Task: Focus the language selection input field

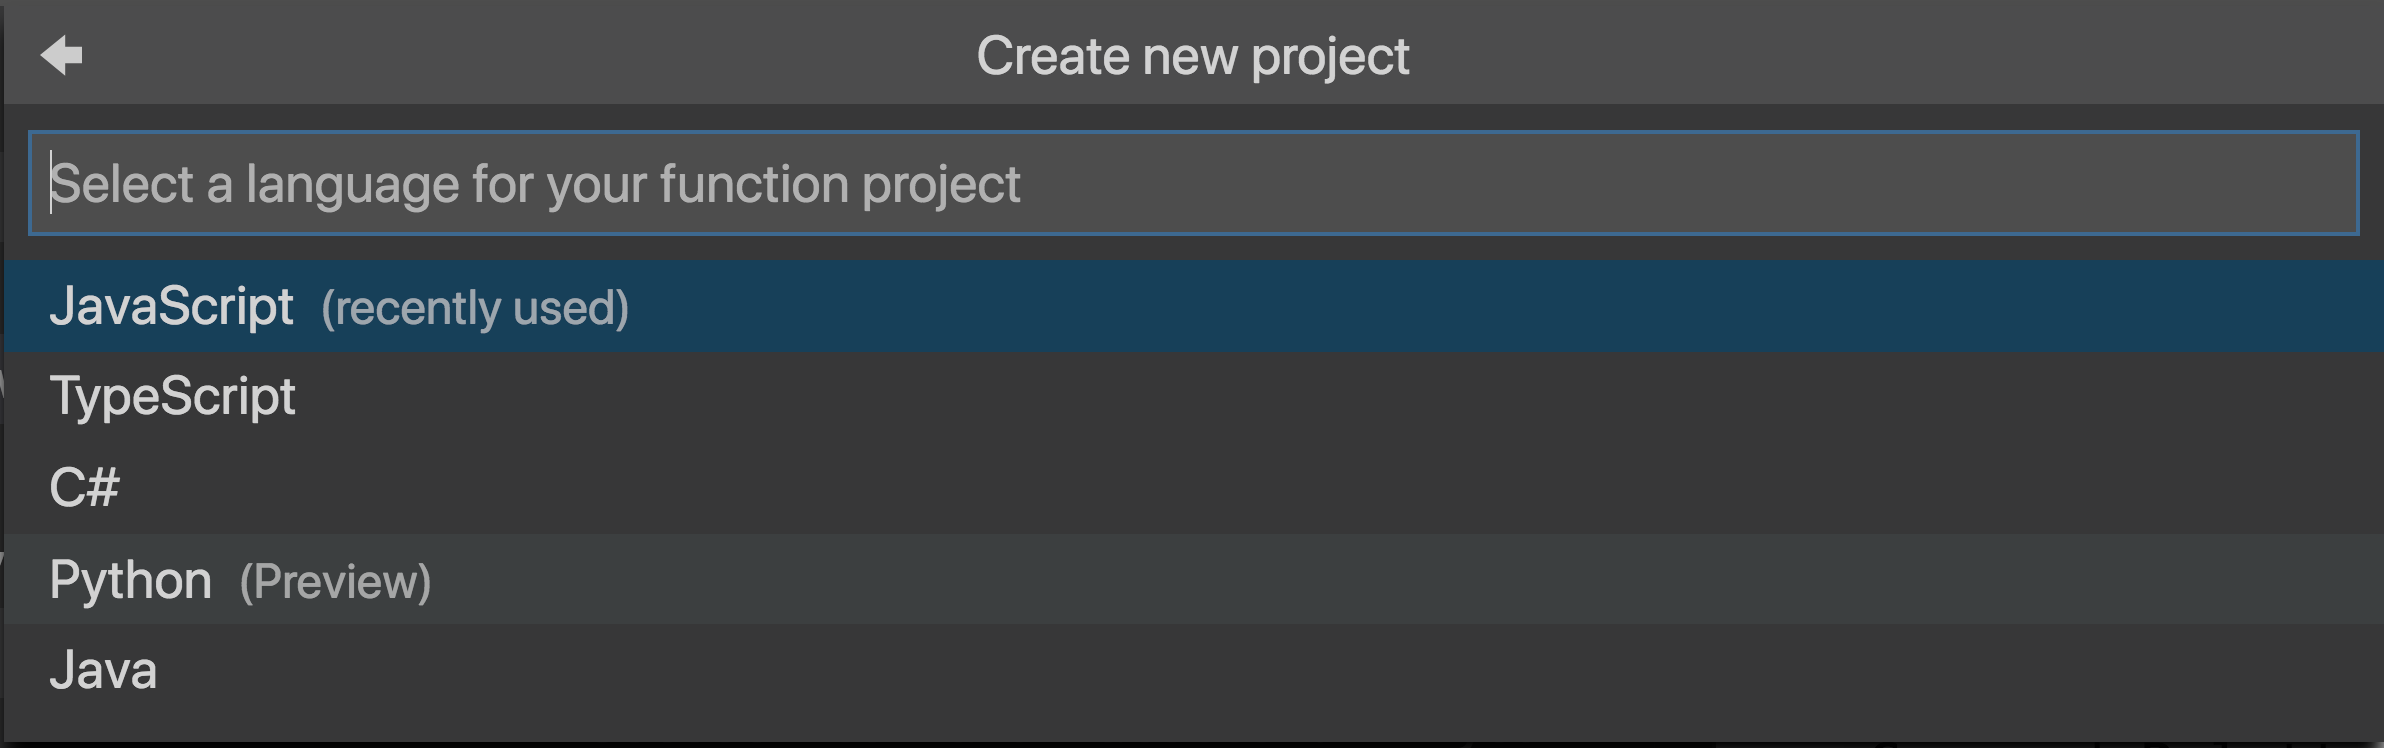Action: point(1192,184)
